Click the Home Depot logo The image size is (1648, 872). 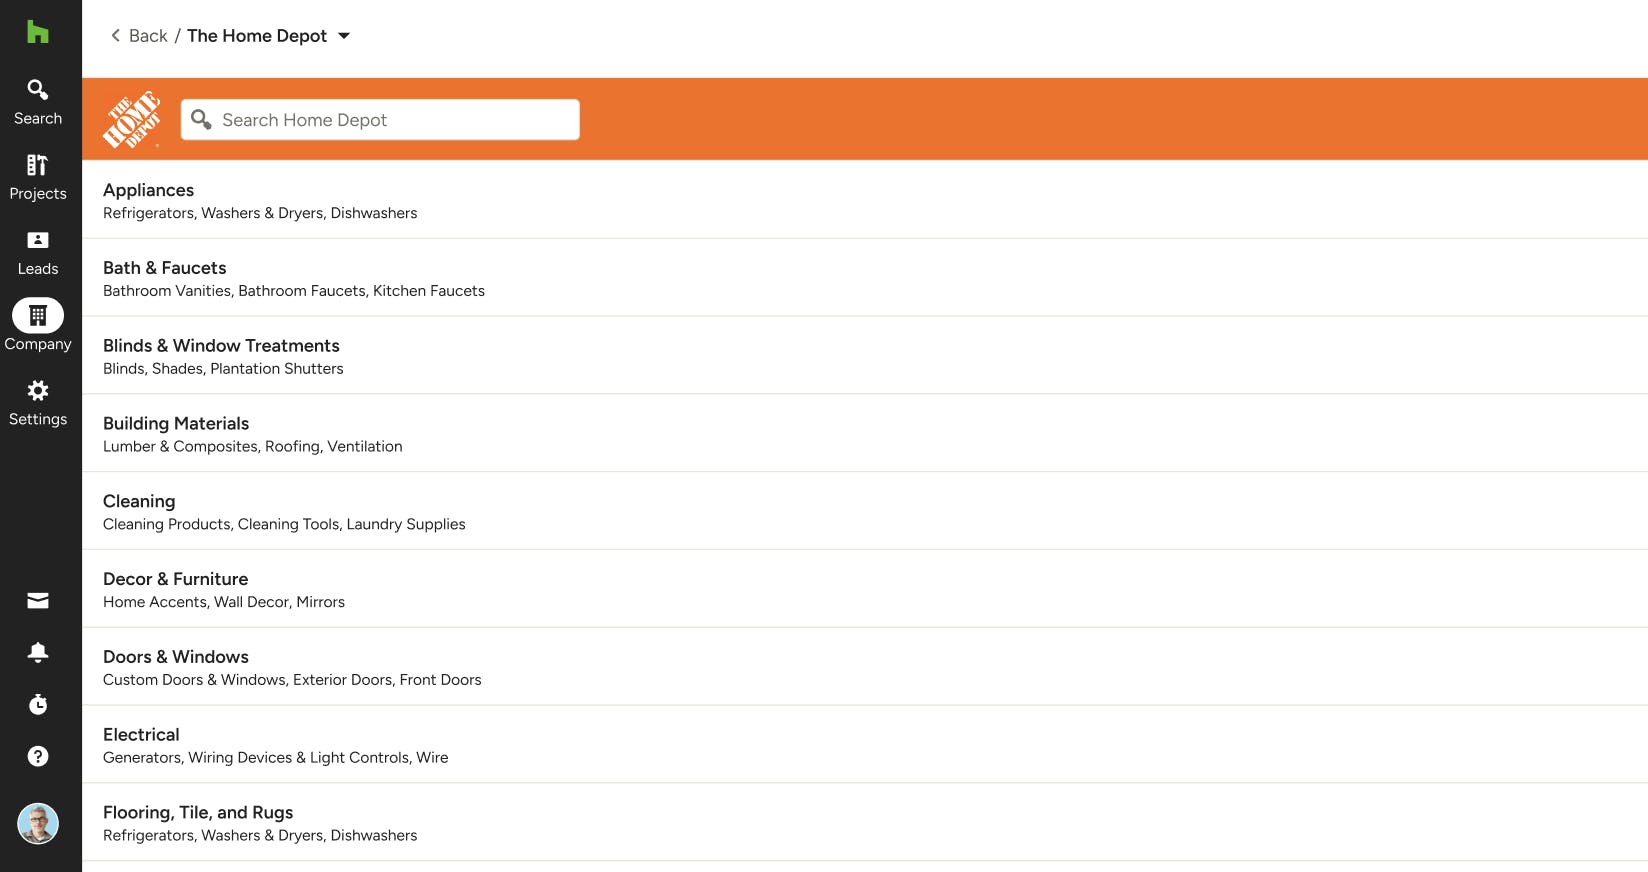tap(131, 119)
